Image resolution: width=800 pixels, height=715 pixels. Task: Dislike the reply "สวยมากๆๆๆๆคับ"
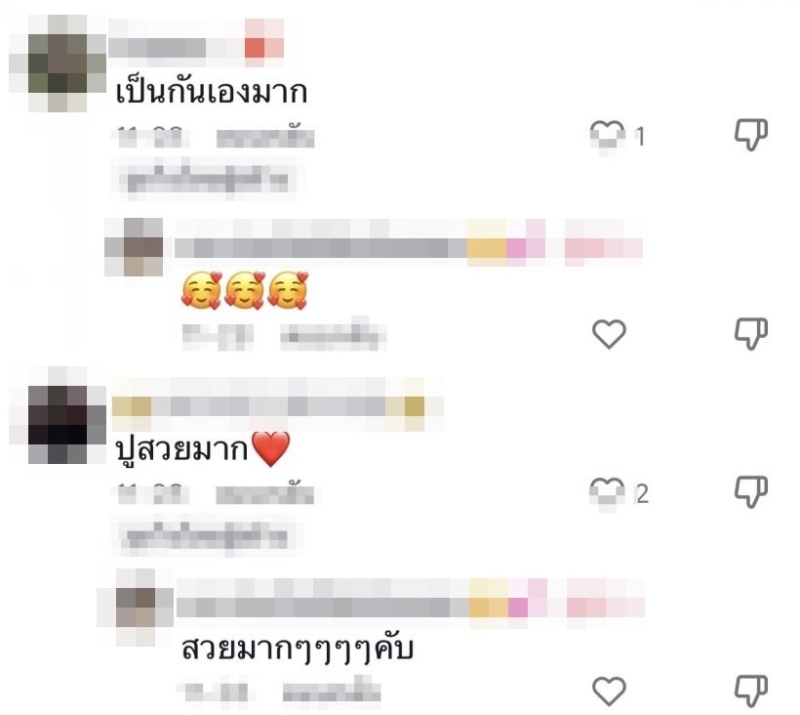[x=751, y=691]
